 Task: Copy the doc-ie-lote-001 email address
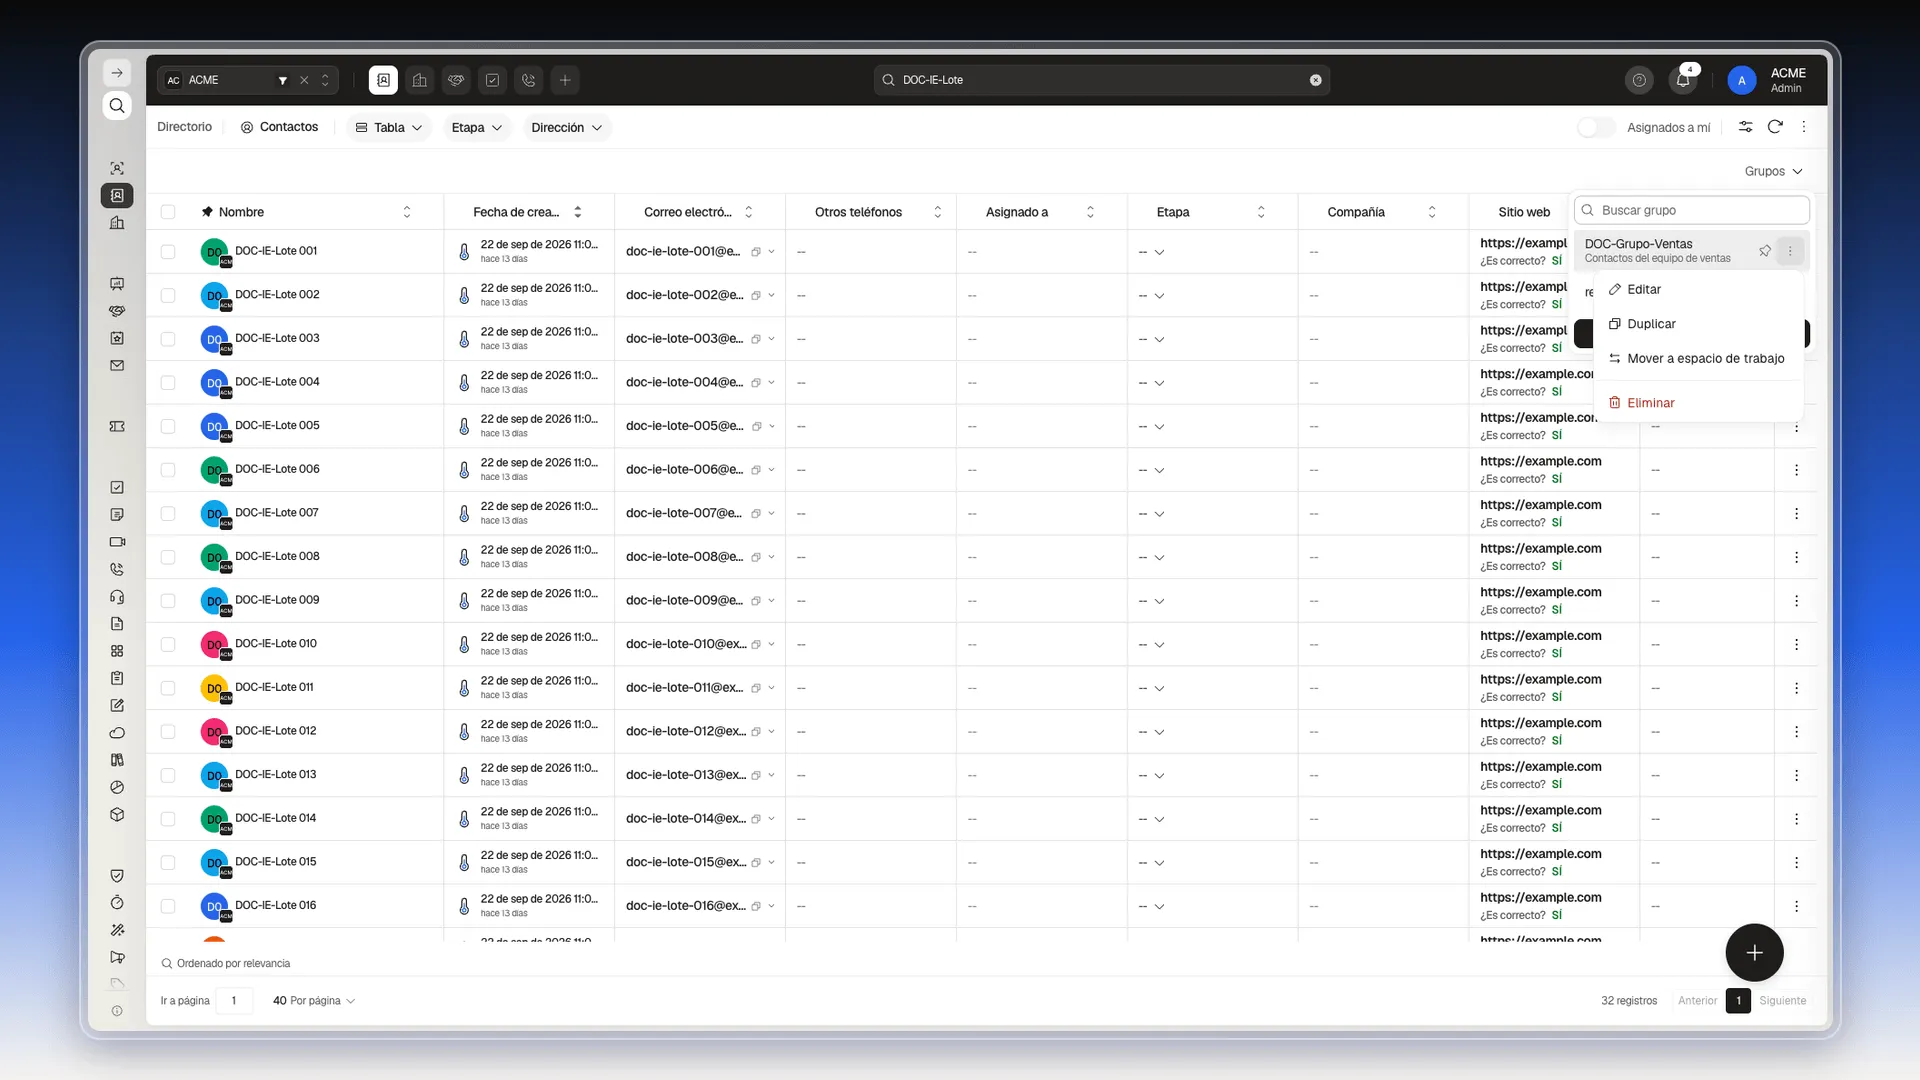(756, 252)
